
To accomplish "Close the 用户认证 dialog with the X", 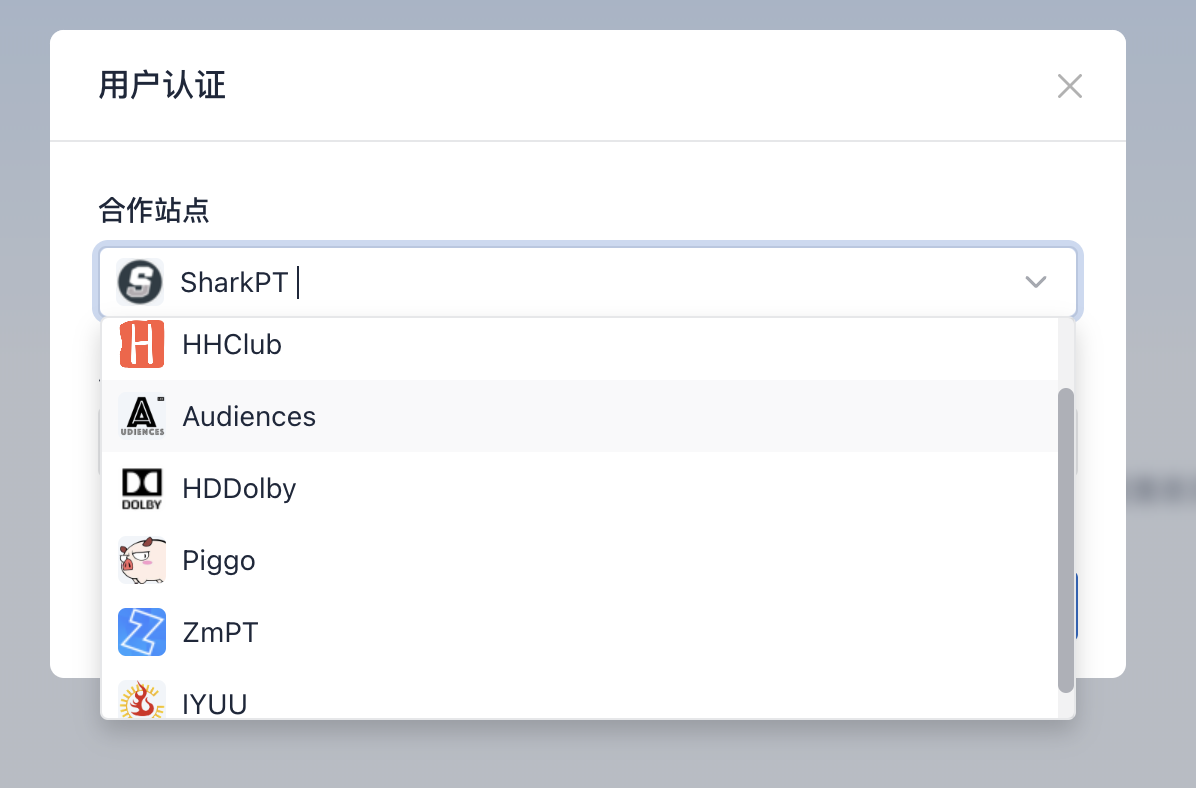I will tap(1069, 86).
